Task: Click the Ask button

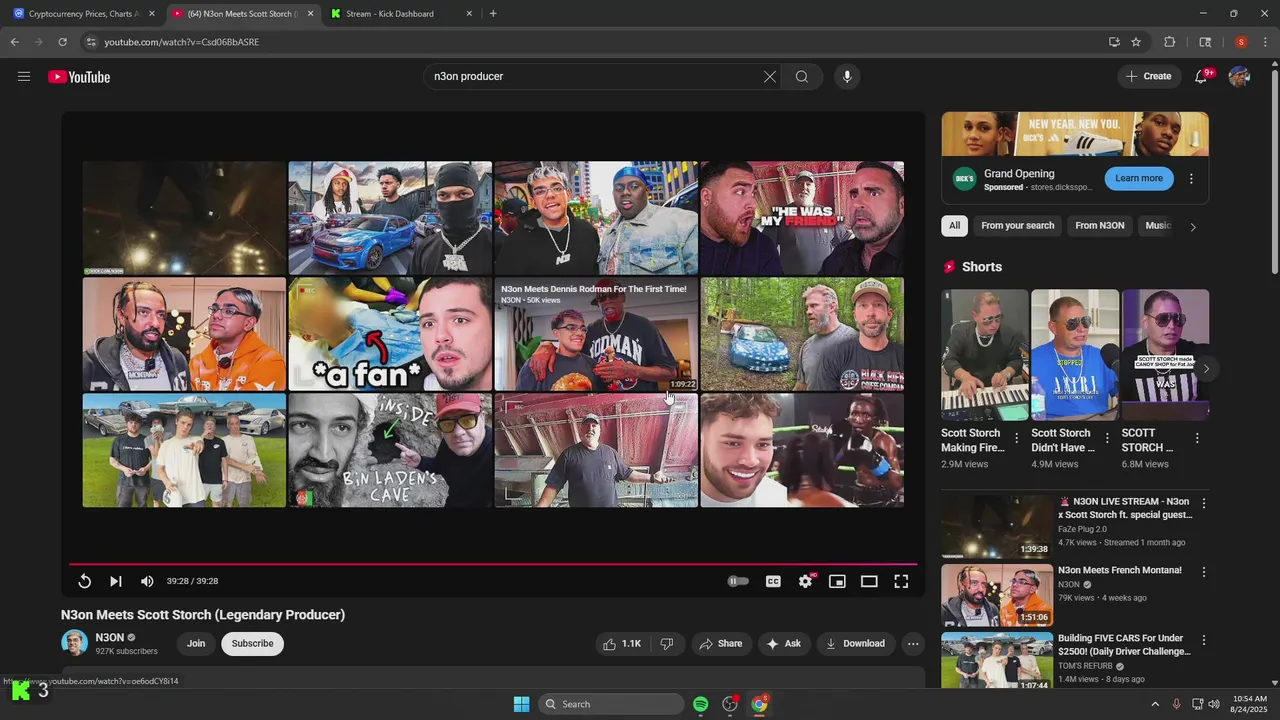Action: pyautogui.click(x=784, y=644)
